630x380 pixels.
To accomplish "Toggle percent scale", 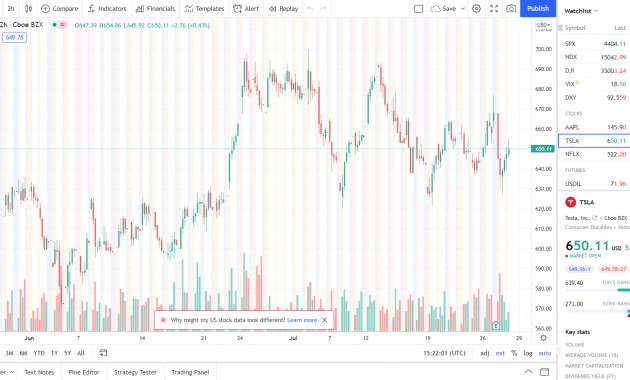I will pos(514,353).
